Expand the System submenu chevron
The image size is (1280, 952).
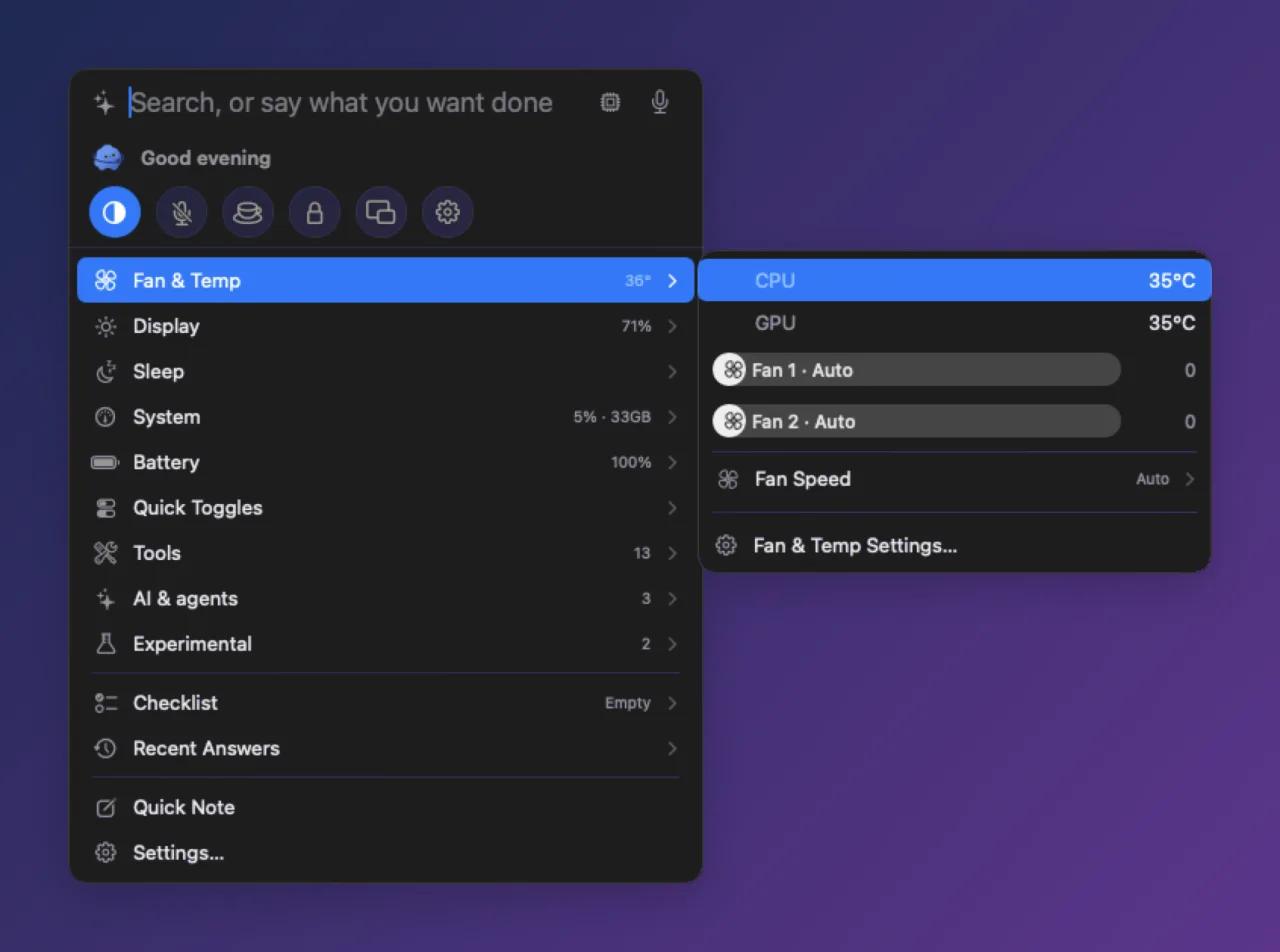click(672, 417)
